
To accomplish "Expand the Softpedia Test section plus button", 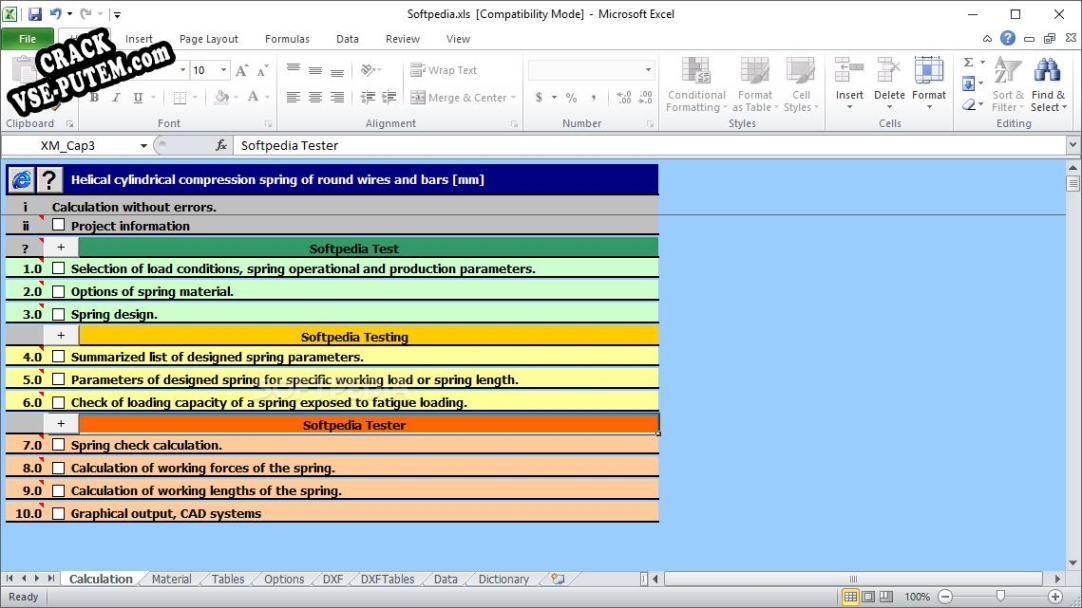I will coord(60,248).
